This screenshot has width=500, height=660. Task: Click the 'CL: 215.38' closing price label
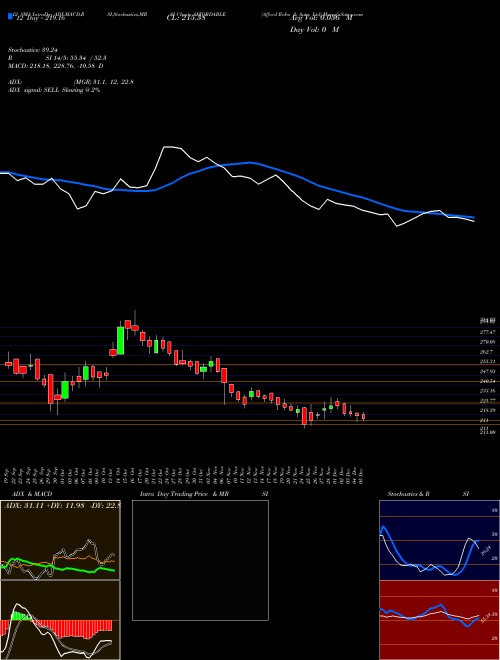click(186, 18)
